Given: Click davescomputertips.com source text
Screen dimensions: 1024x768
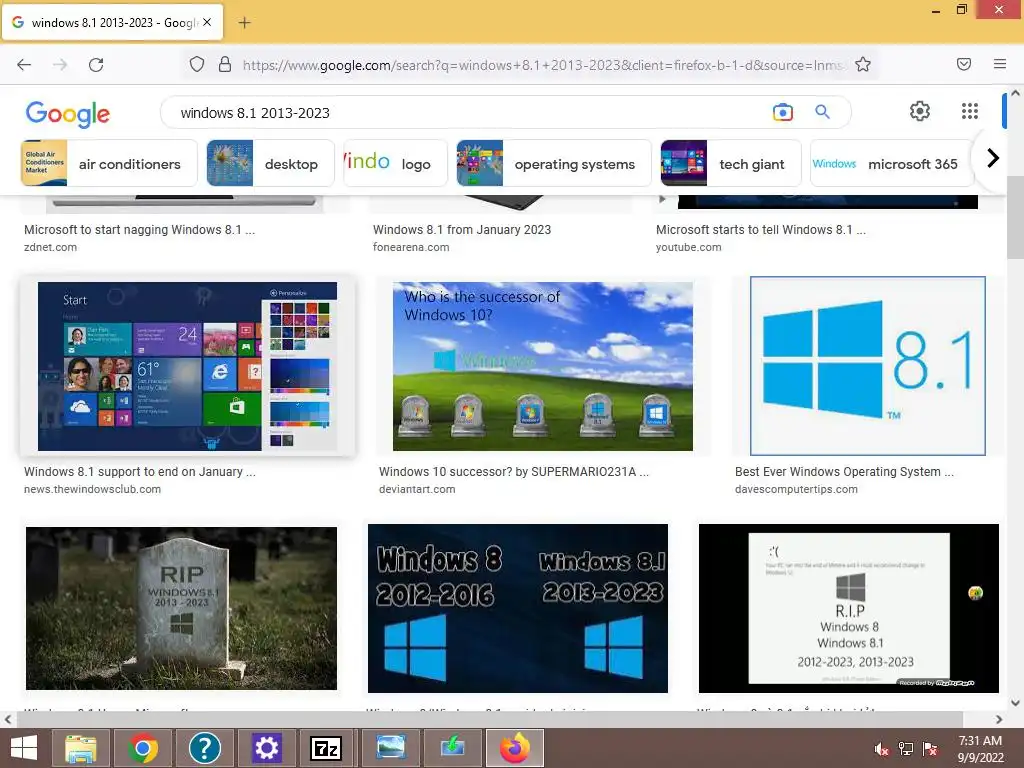Looking at the screenshot, I should 796,489.
